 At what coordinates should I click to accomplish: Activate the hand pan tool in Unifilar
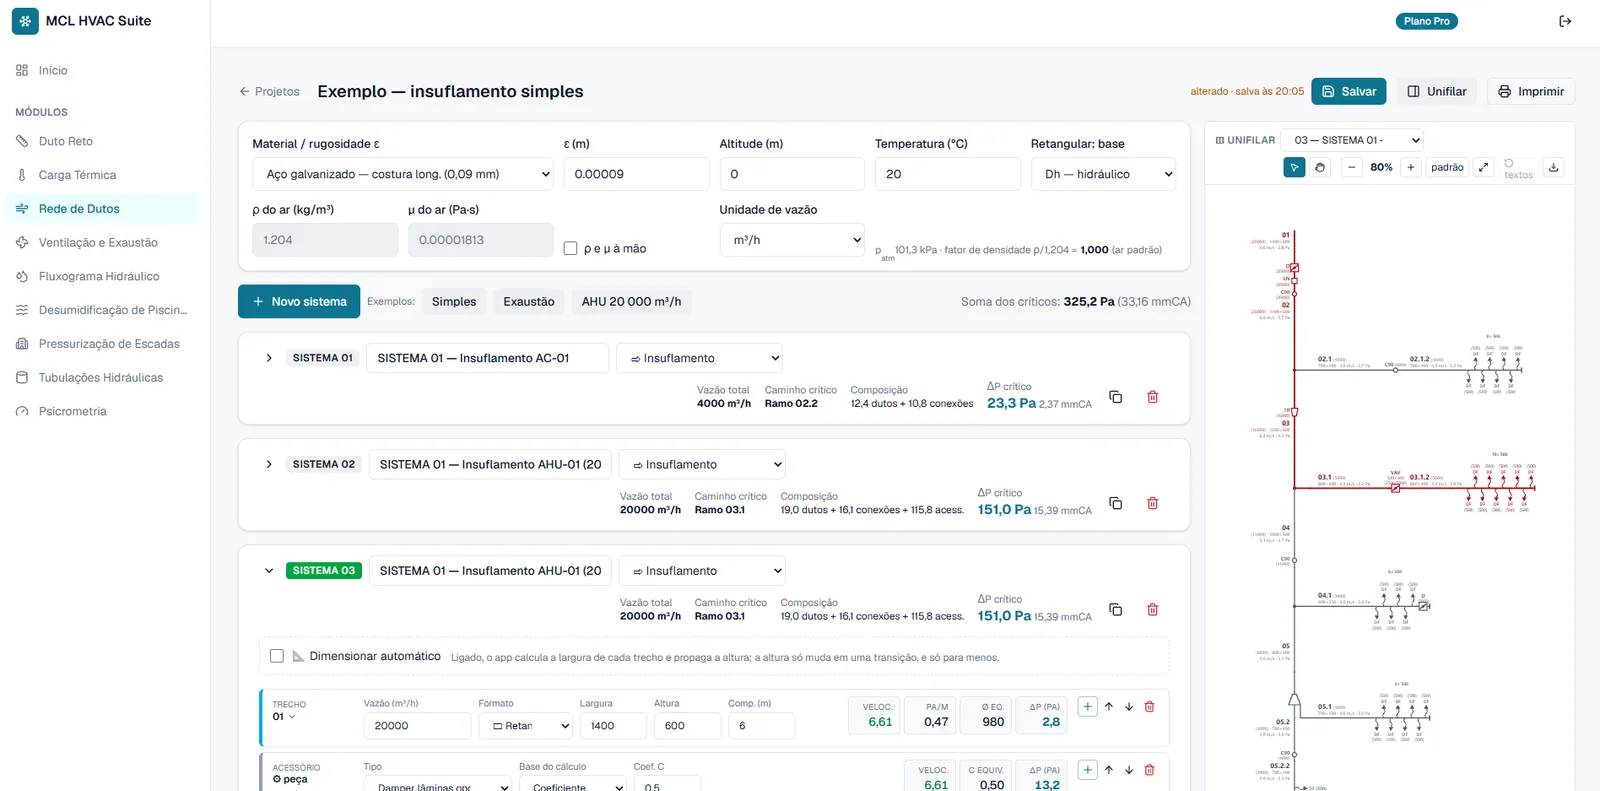(x=1320, y=167)
